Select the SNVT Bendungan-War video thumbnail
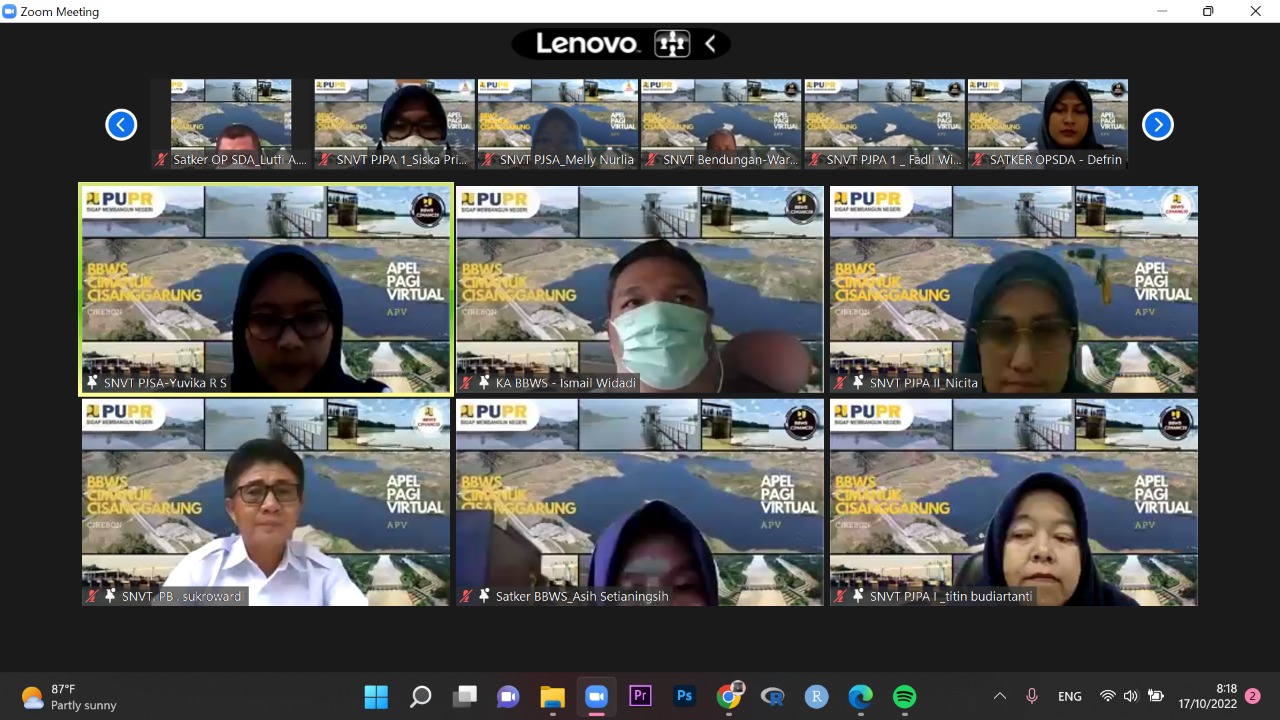Image resolution: width=1280 pixels, height=720 pixels. tap(720, 124)
